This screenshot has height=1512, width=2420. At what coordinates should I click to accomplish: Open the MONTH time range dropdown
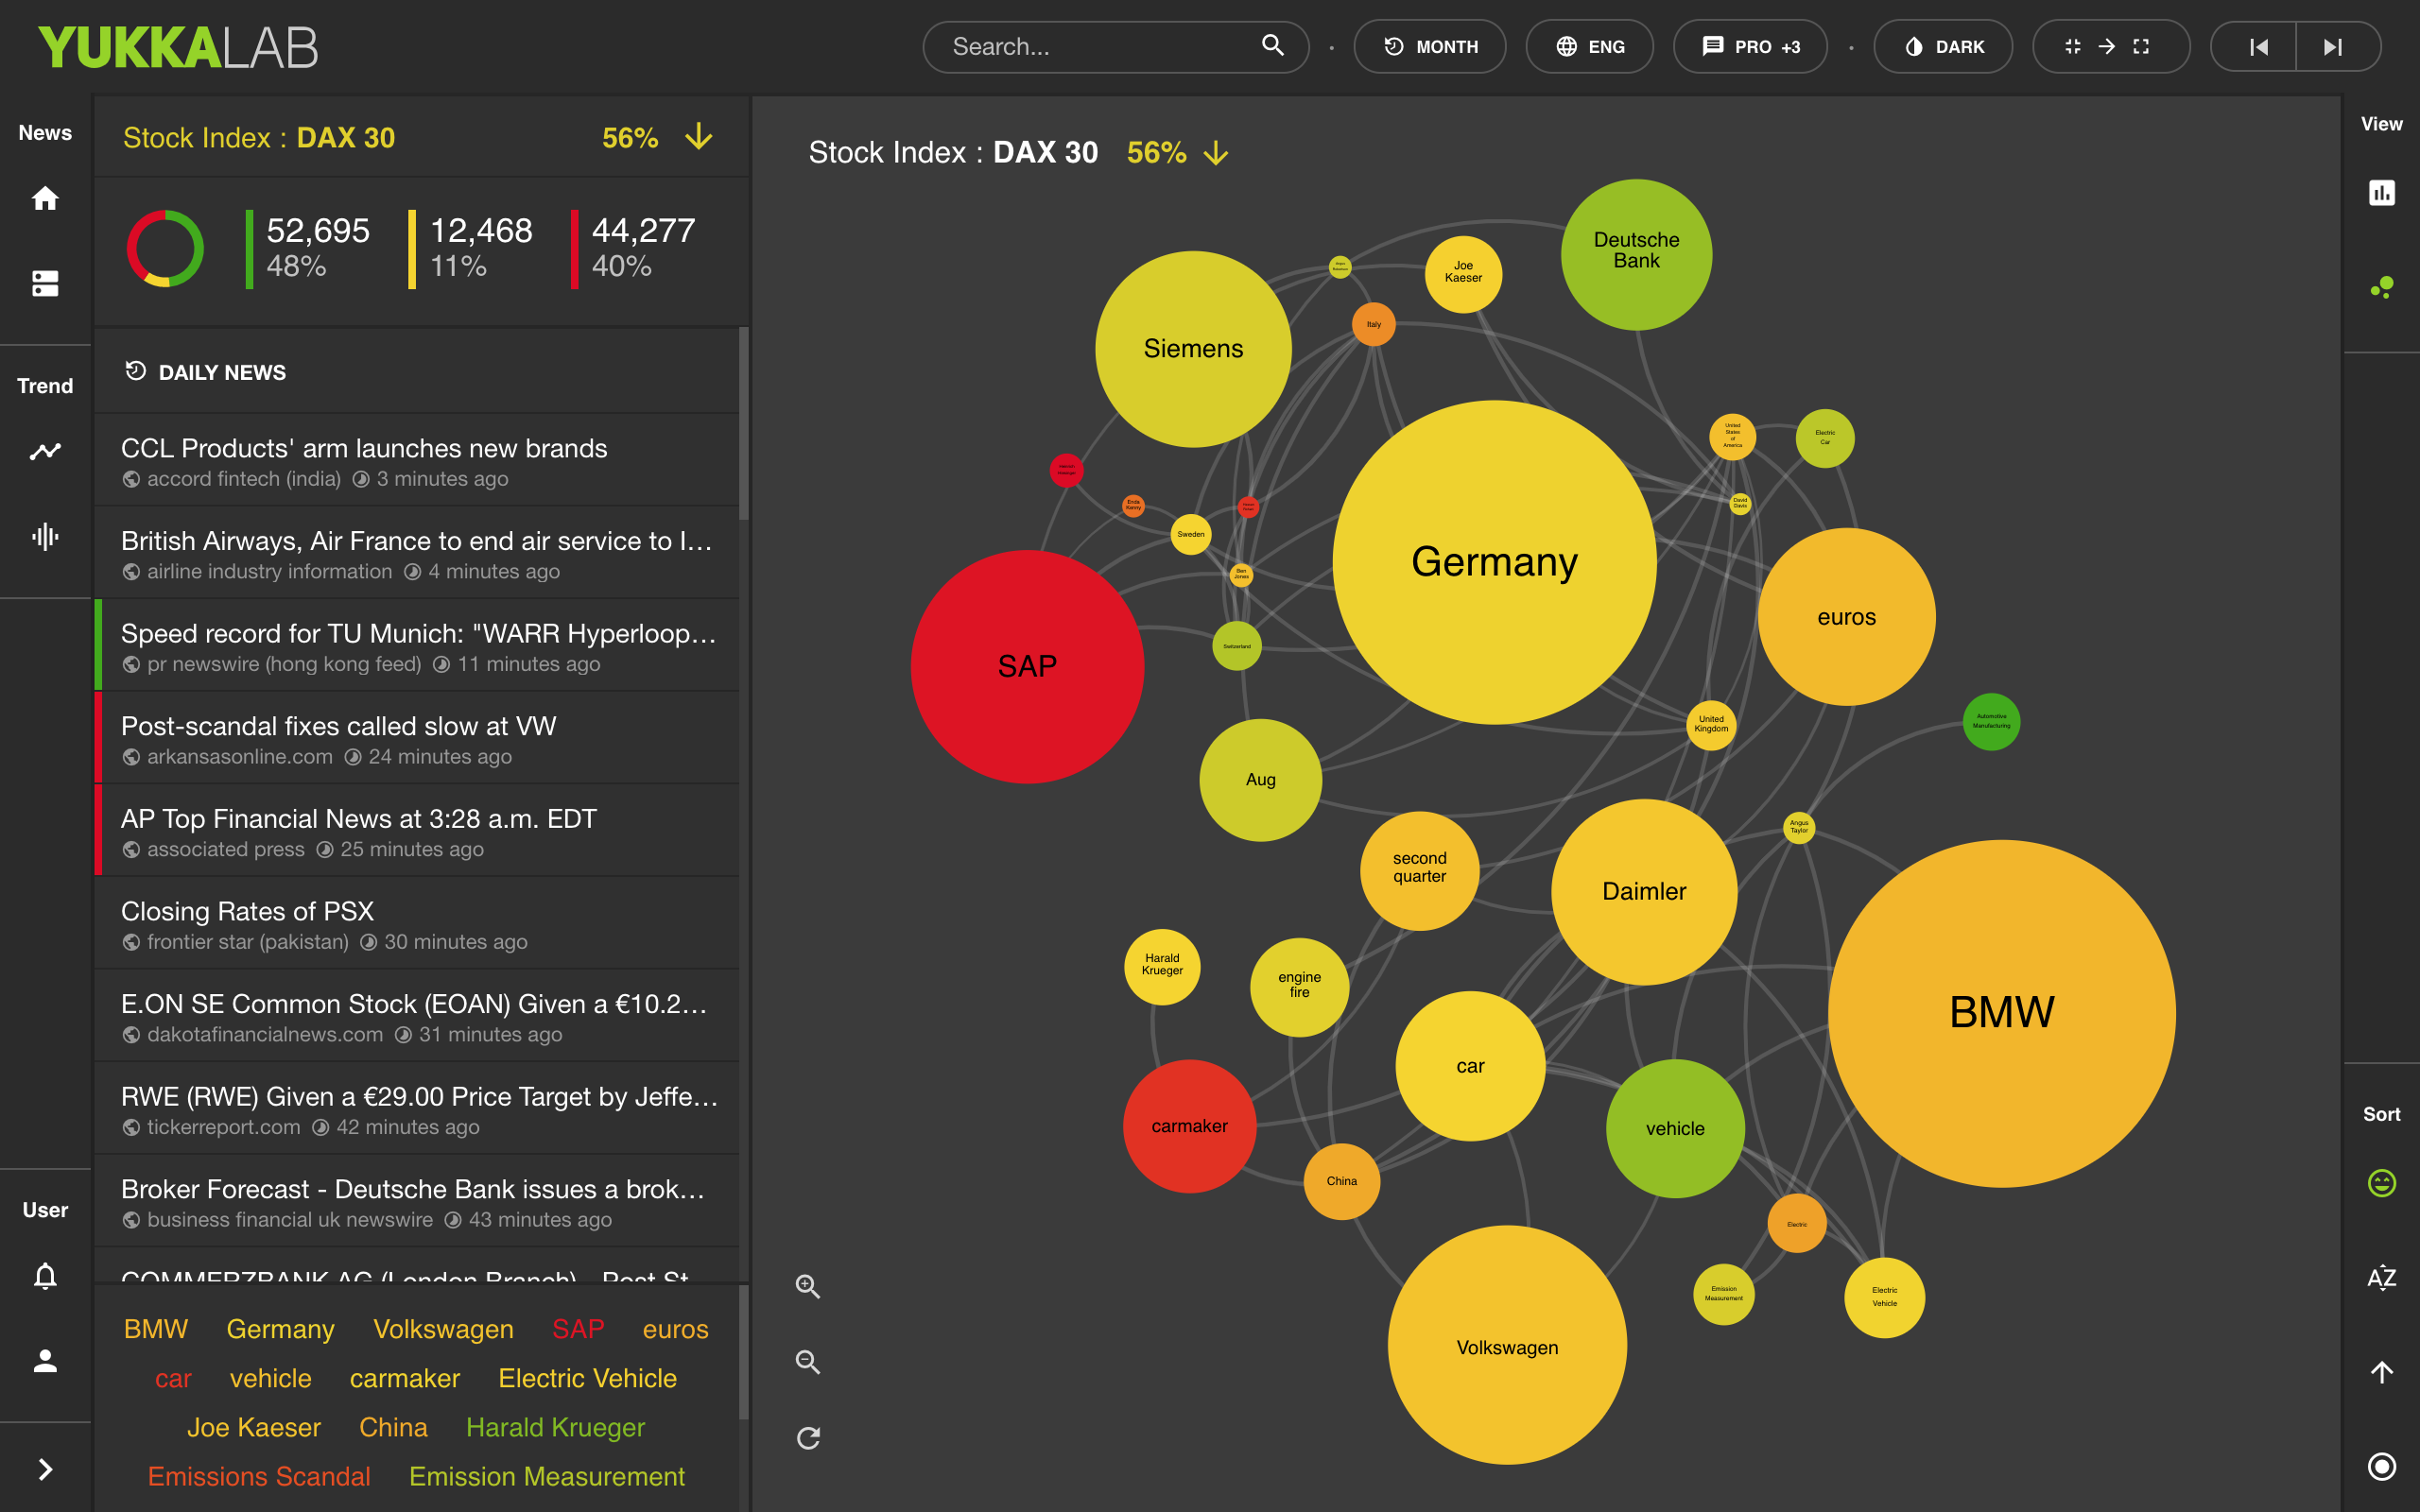1429,47
